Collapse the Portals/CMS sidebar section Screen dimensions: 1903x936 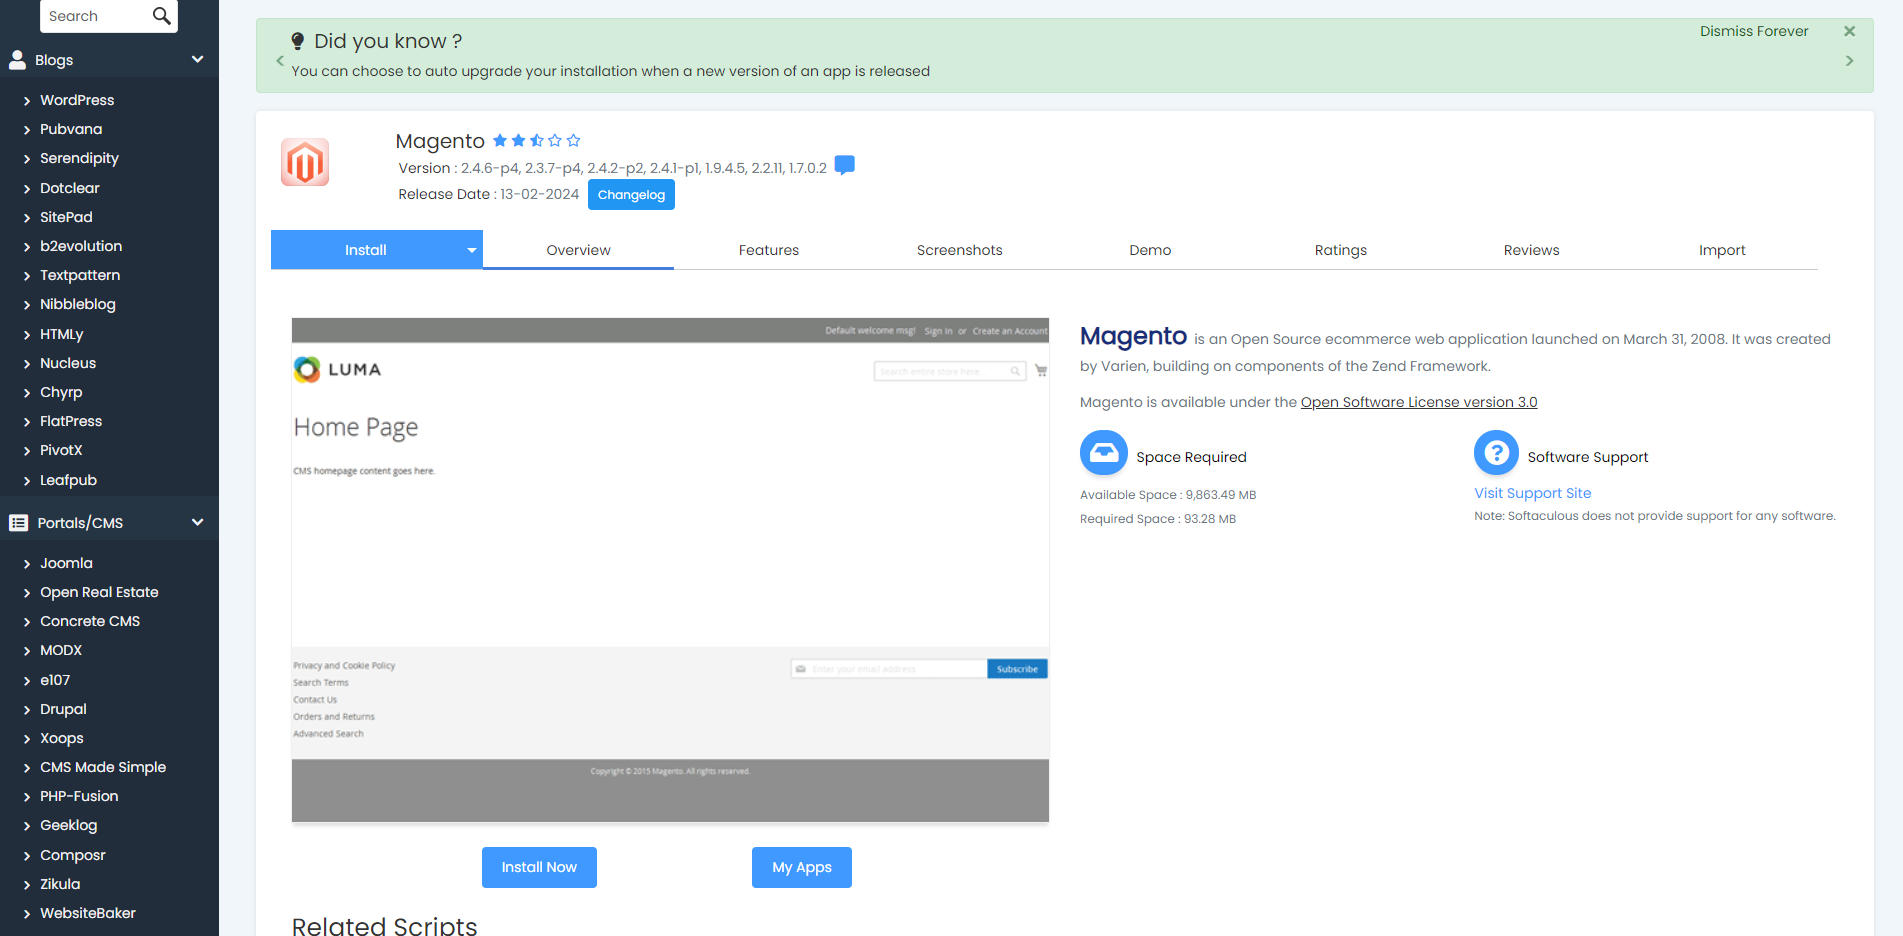pos(197,523)
